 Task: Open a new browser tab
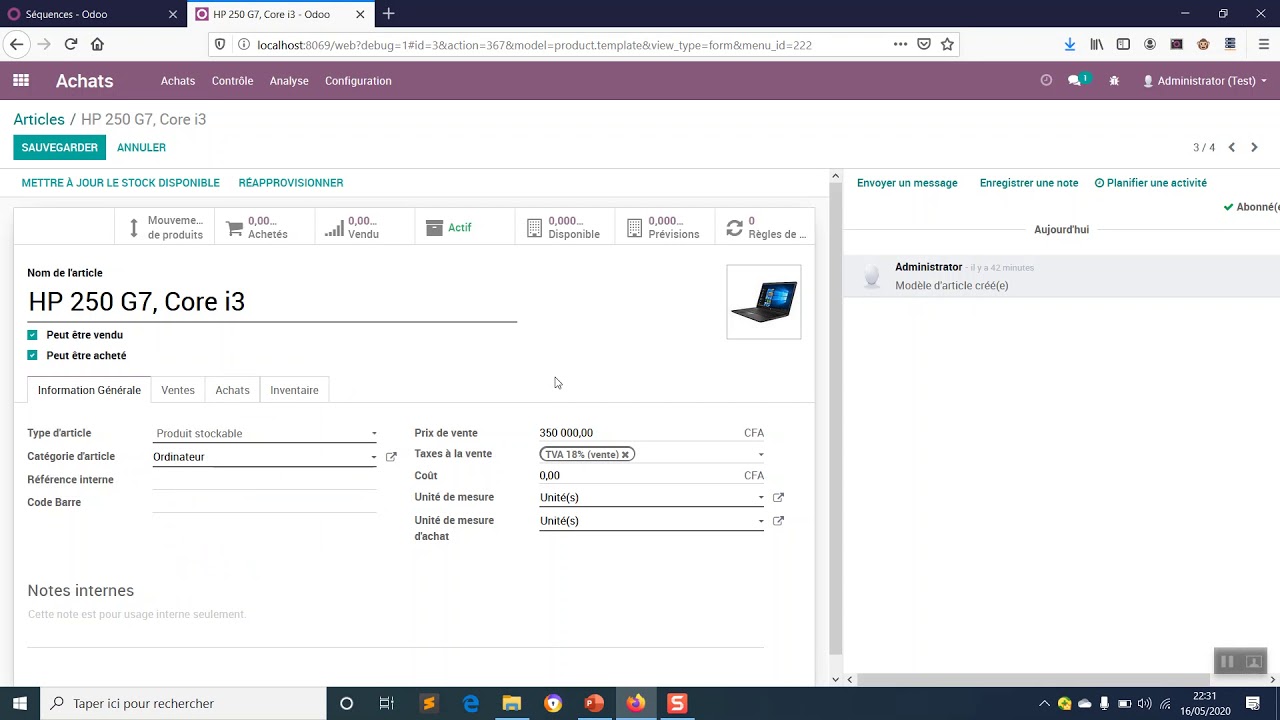[x=388, y=14]
